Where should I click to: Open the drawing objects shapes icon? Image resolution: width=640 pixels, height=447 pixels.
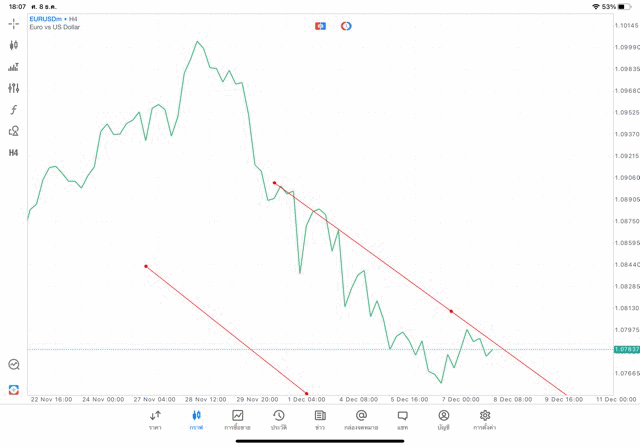point(14,131)
